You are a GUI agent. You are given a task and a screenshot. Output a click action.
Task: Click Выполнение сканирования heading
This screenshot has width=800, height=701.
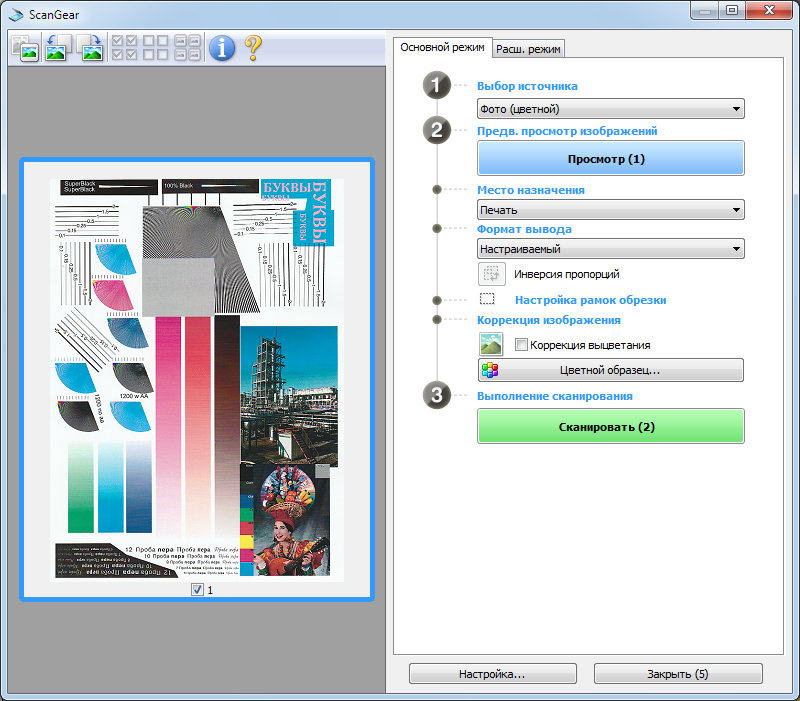[555, 396]
